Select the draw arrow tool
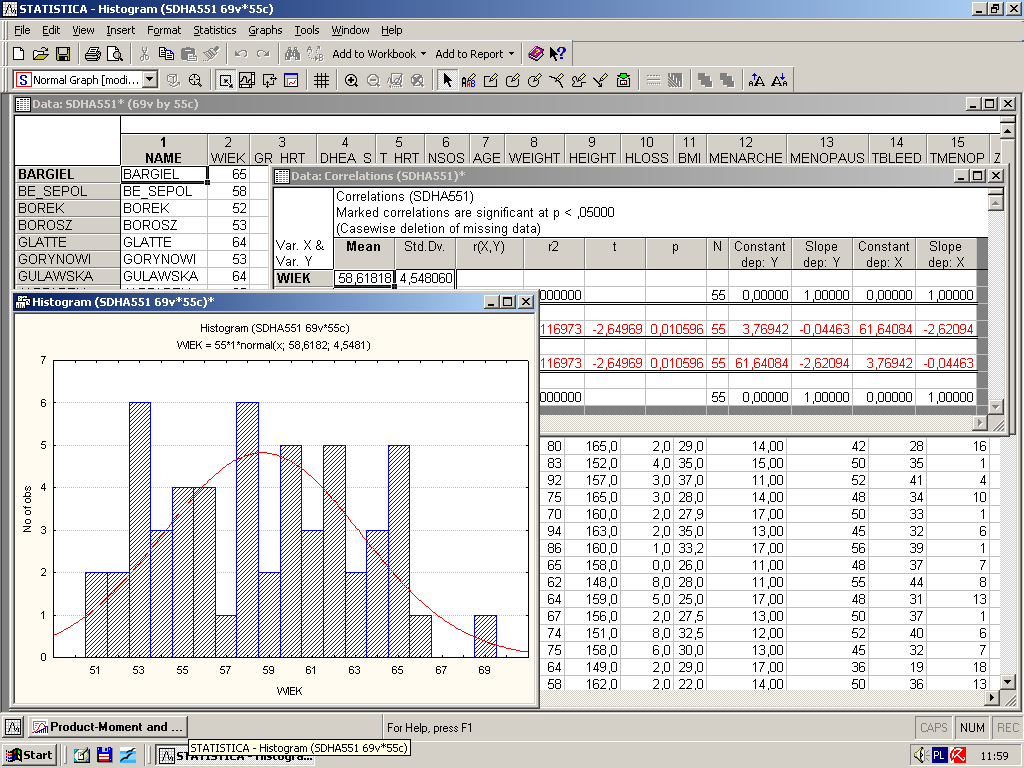 601,80
